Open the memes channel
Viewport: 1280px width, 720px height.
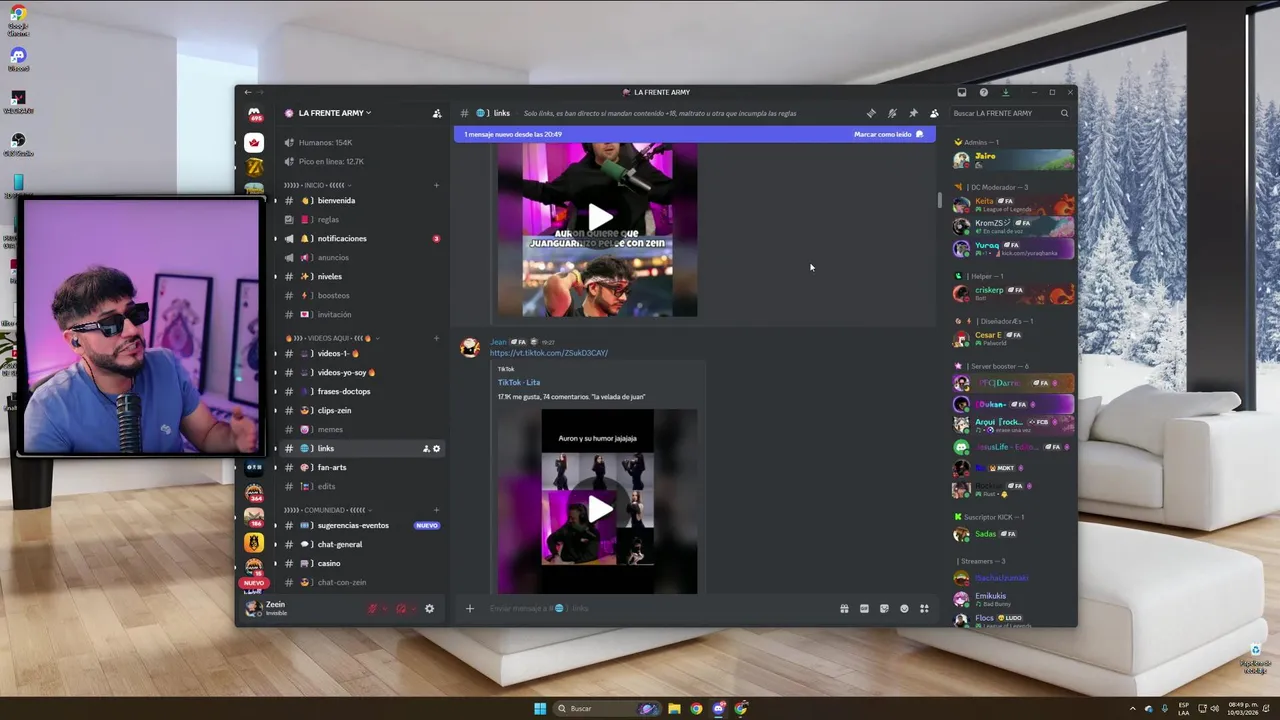coord(362,430)
